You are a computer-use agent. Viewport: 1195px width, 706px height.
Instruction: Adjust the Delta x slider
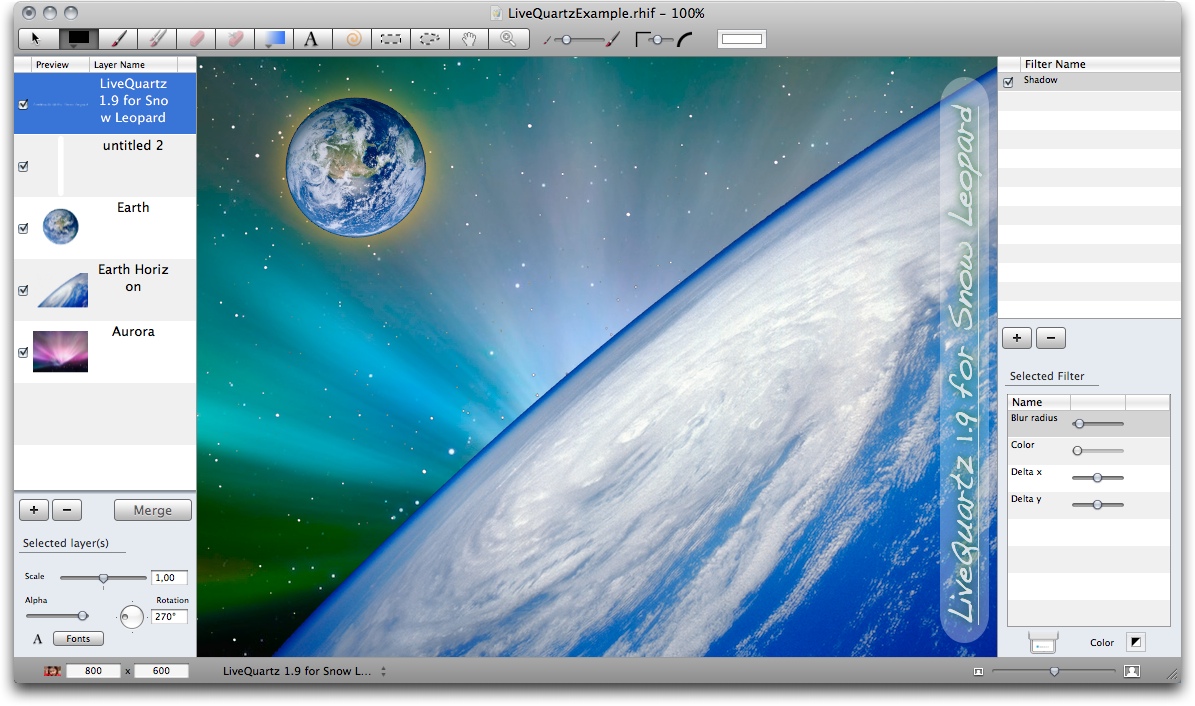click(x=1097, y=478)
